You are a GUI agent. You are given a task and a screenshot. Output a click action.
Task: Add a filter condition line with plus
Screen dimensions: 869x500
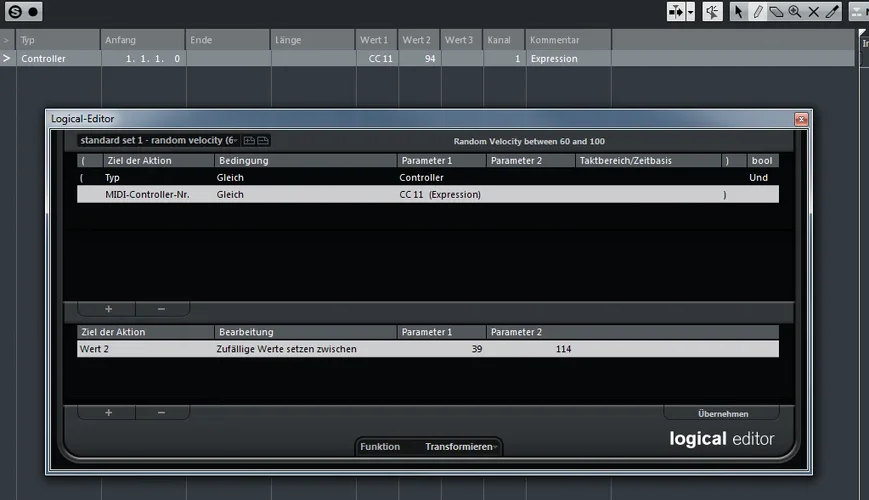click(x=108, y=309)
